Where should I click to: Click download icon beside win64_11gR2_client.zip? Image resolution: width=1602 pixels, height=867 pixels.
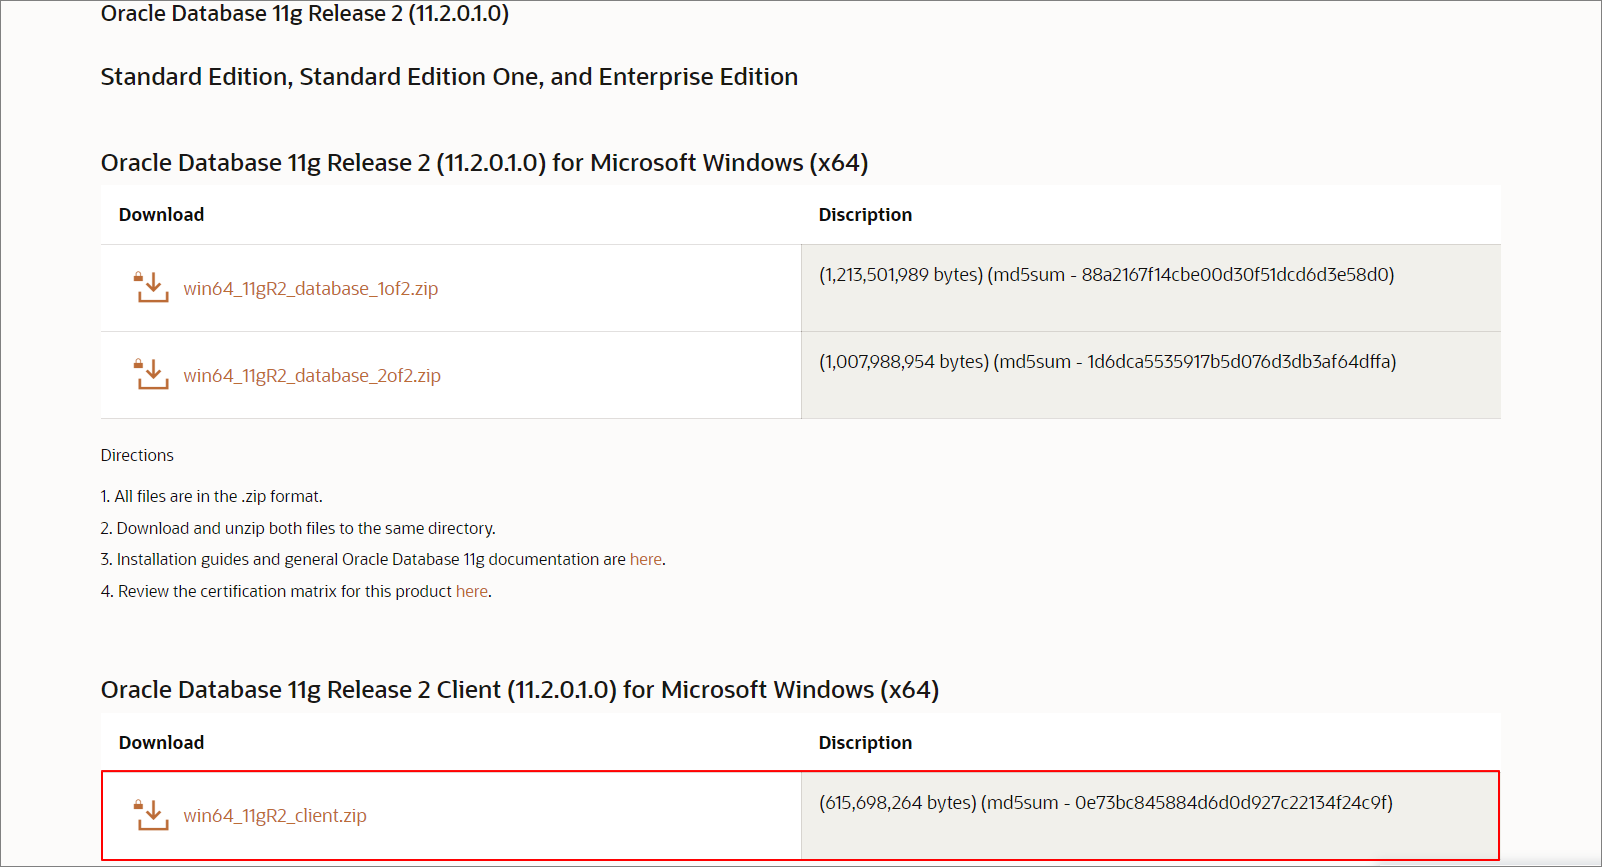[151, 814]
